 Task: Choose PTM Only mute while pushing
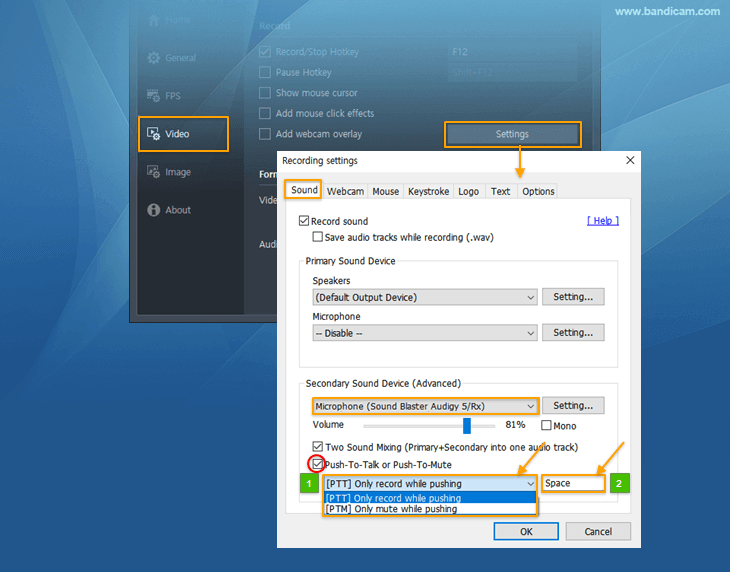click(x=430, y=509)
